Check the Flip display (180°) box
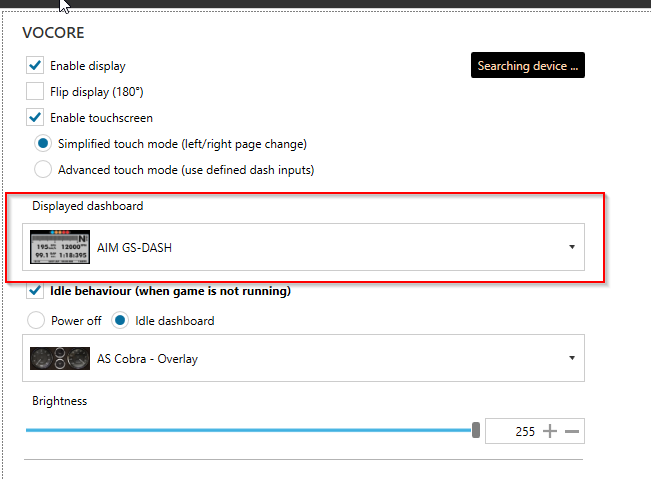The image size is (651, 480). click(x=35, y=91)
